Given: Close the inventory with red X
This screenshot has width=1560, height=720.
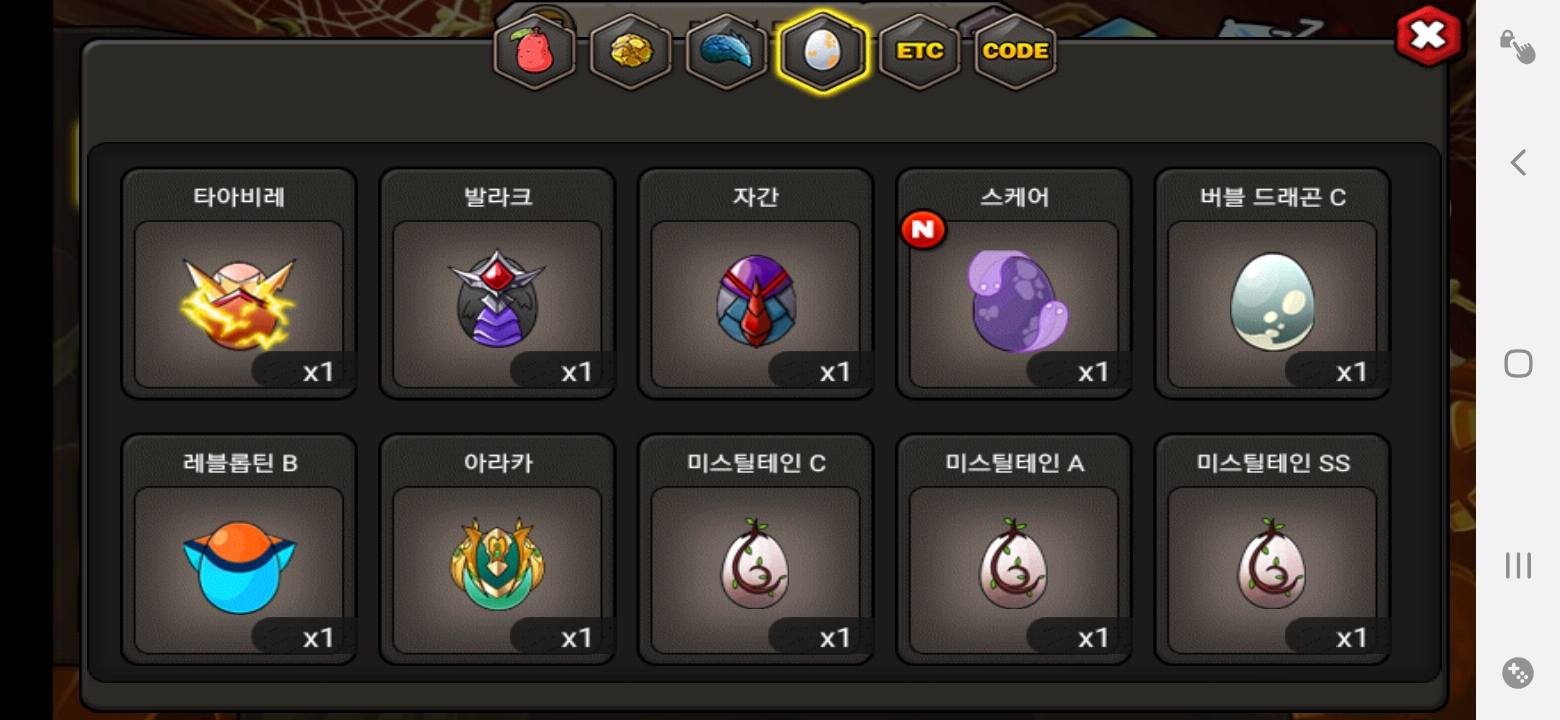Looking at the screenshot, I should pyautogui.click(x=1429, y=36).
